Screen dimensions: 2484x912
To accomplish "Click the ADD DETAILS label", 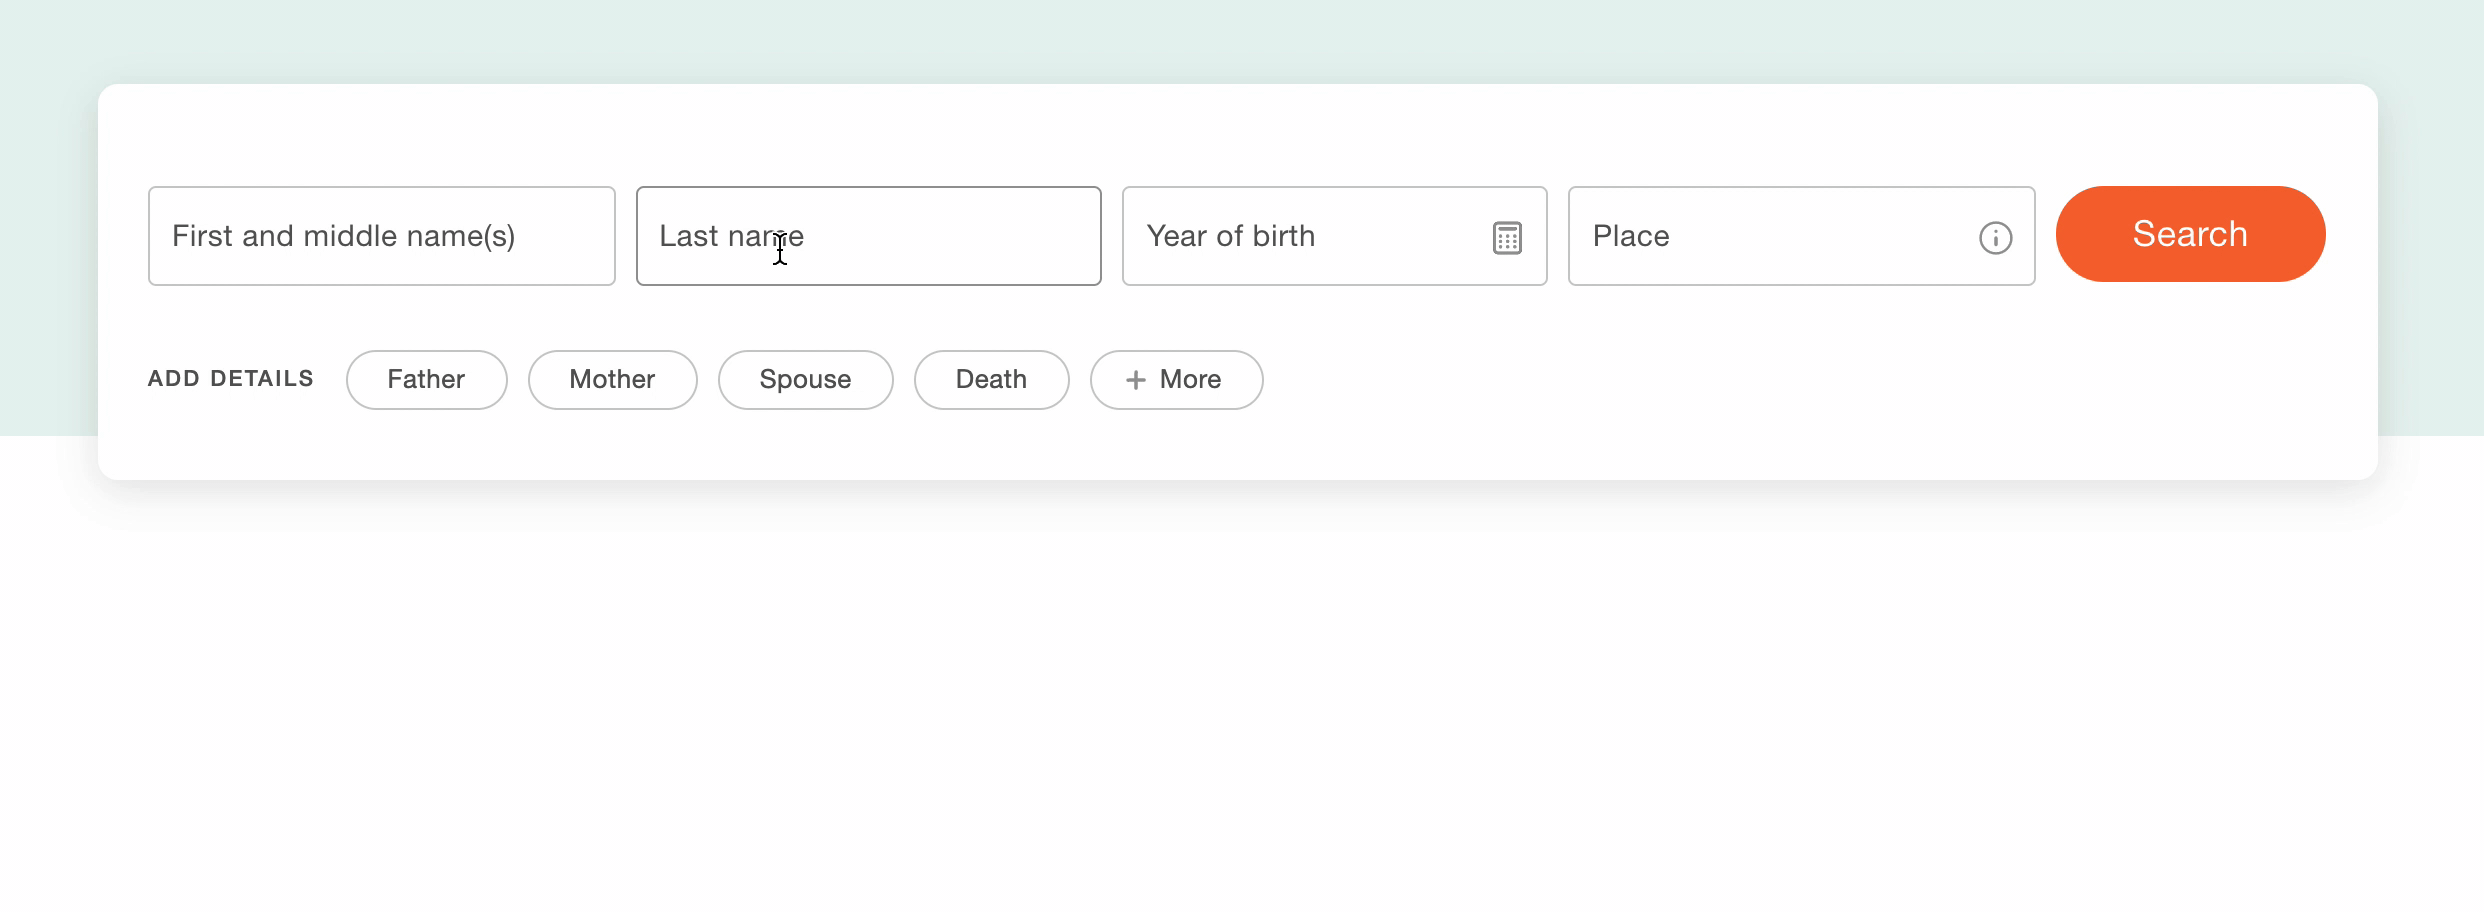I will tap(231, 379).
